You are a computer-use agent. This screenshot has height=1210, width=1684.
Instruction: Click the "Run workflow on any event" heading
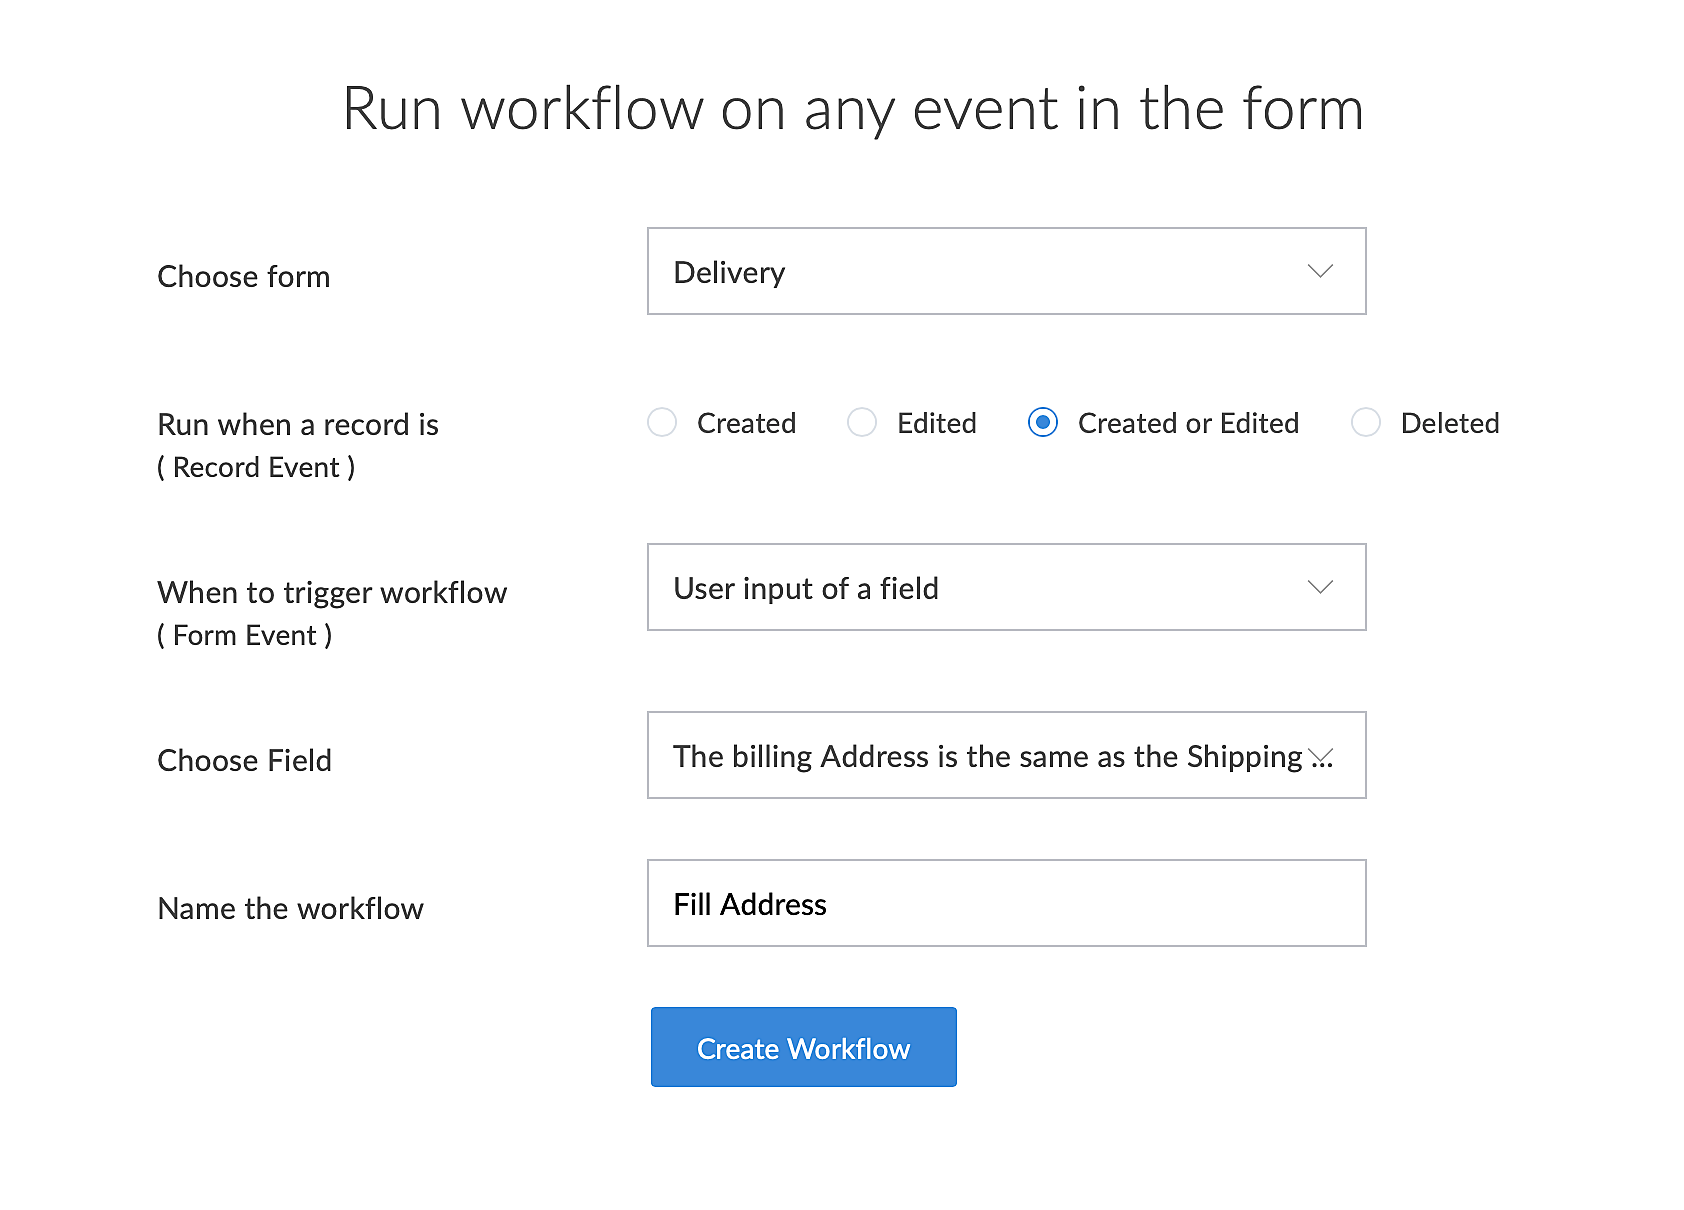tap(853, 108)
